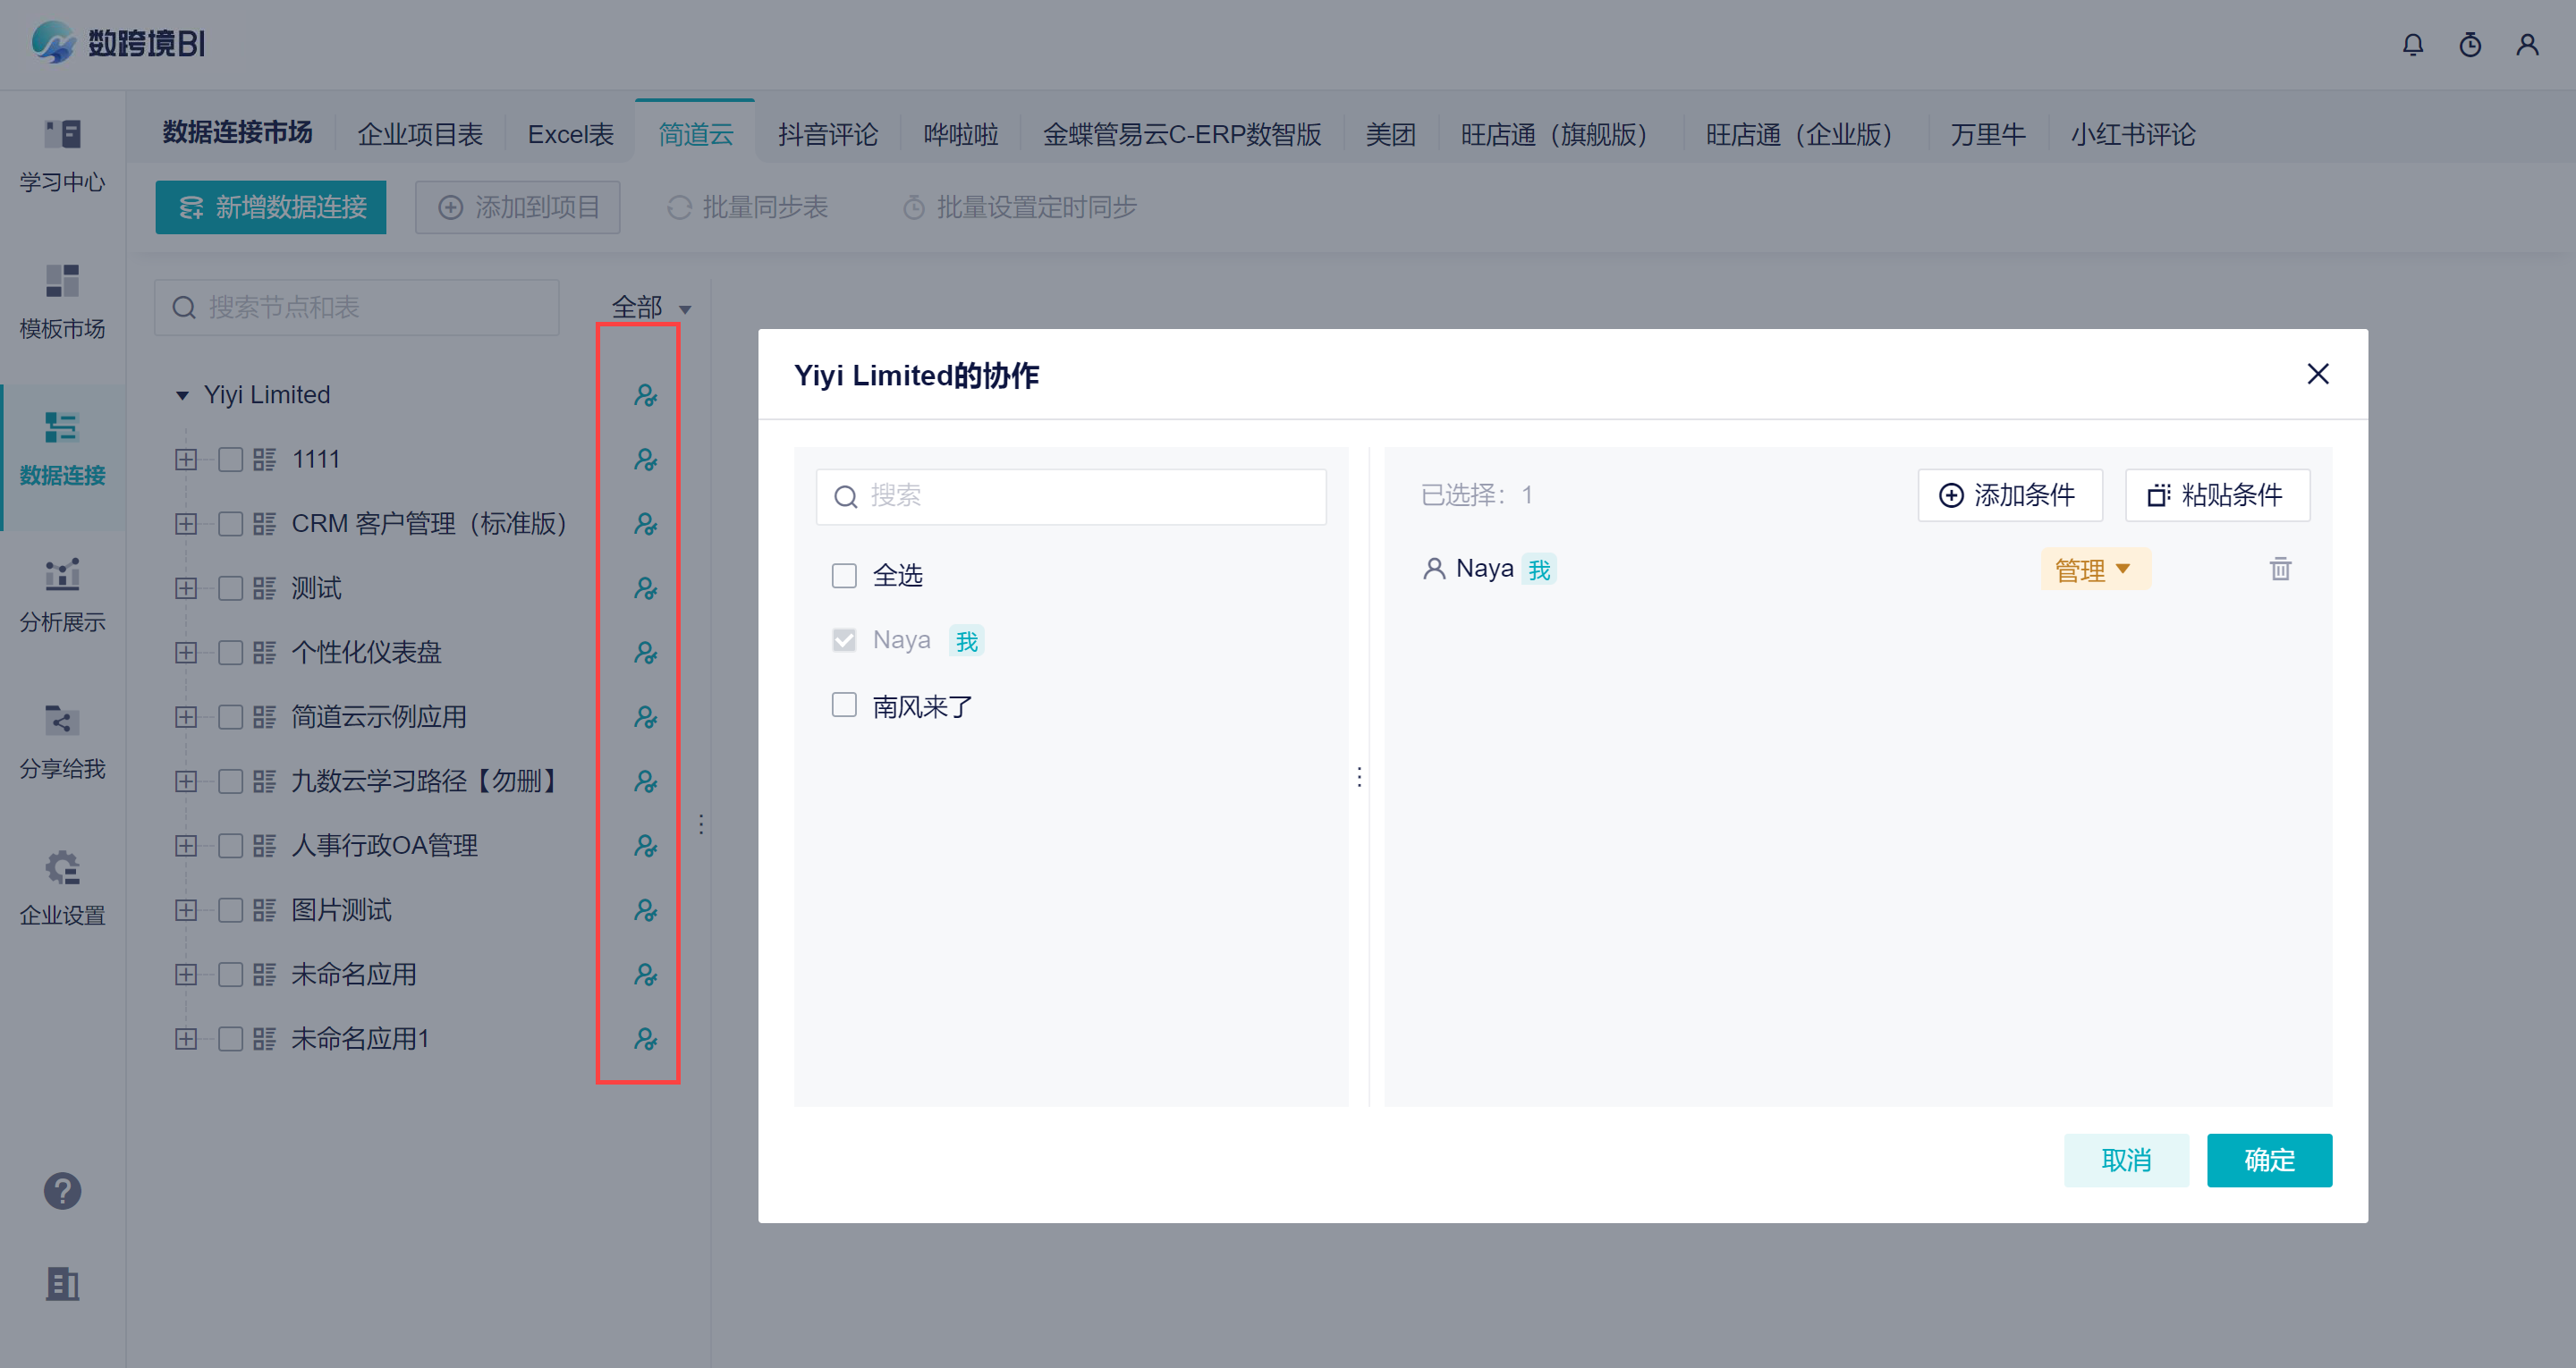Tick the checkbox next to 测试
The image size is (2576, 1368).
tap(230, 588)
